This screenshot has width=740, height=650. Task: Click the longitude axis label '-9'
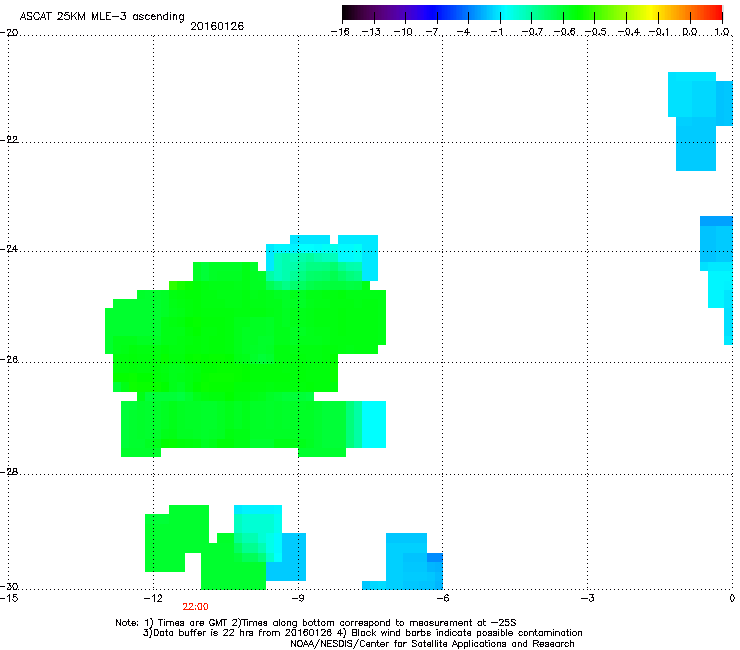point(297,598)
